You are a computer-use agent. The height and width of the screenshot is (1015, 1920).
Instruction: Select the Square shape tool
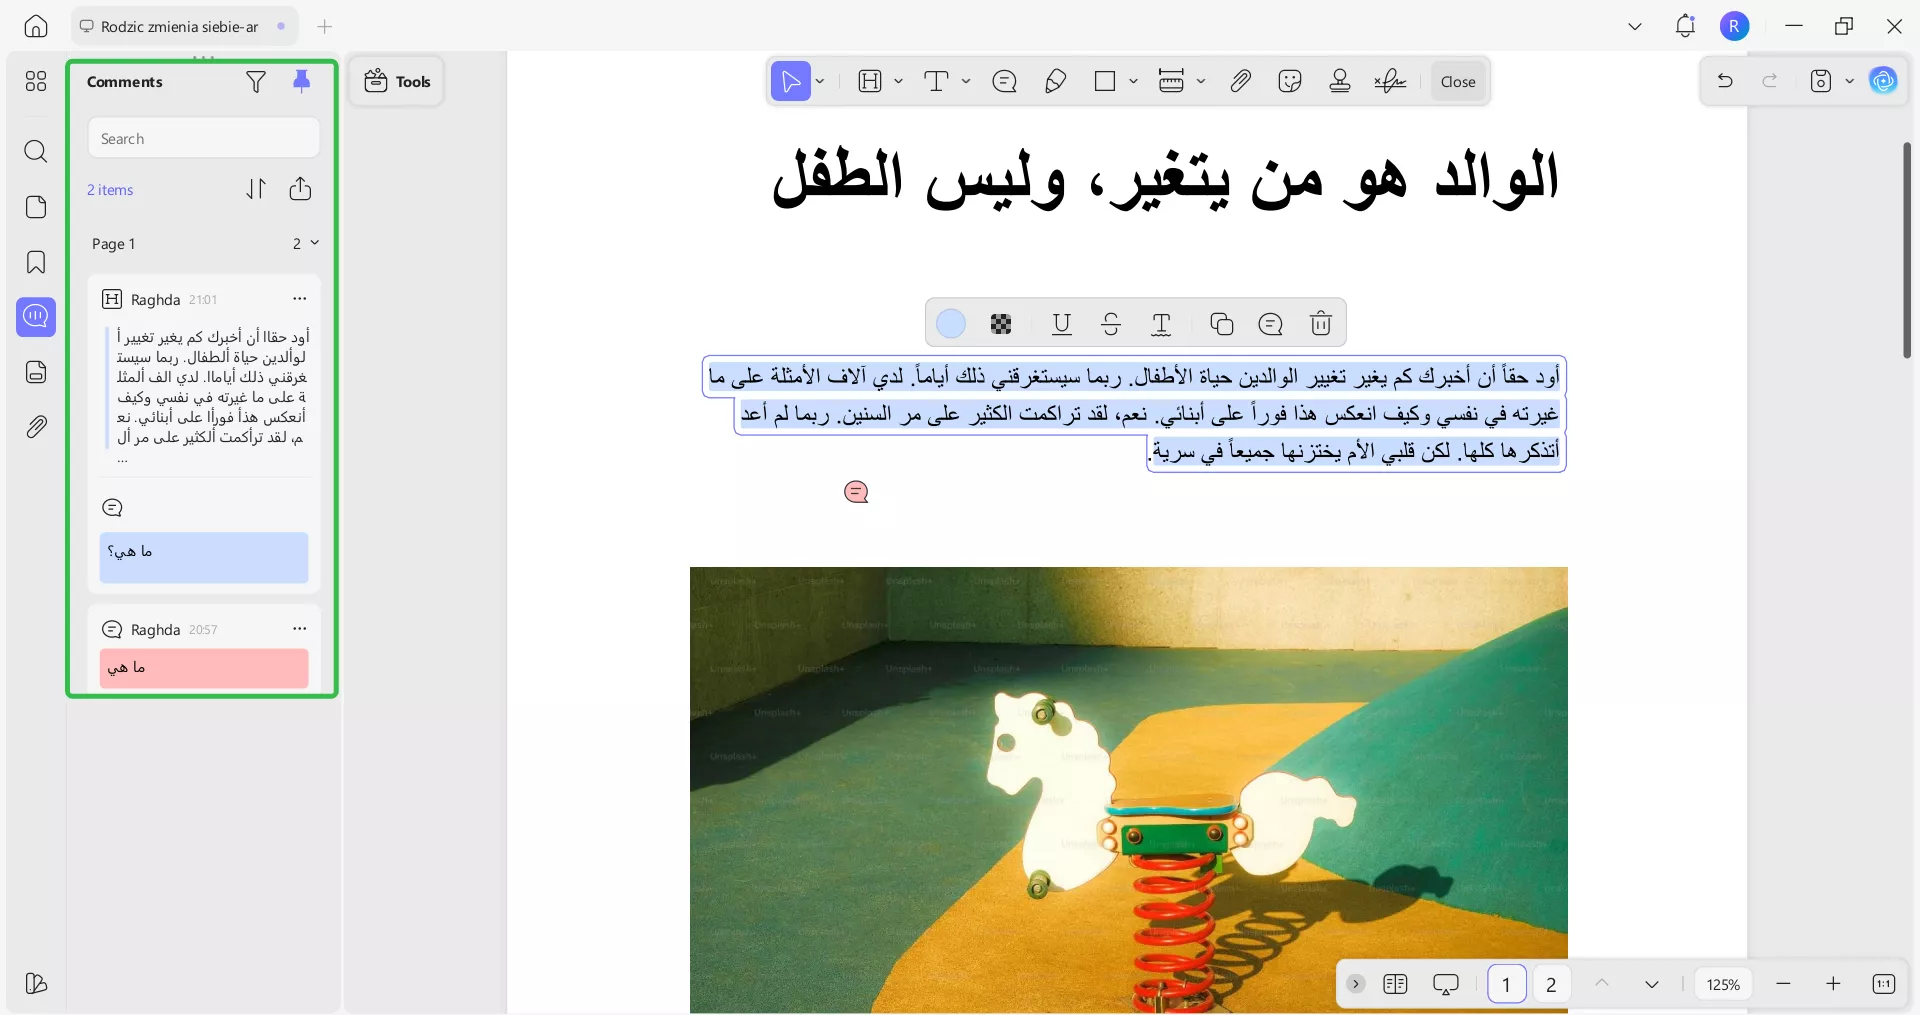point(1105,81)
